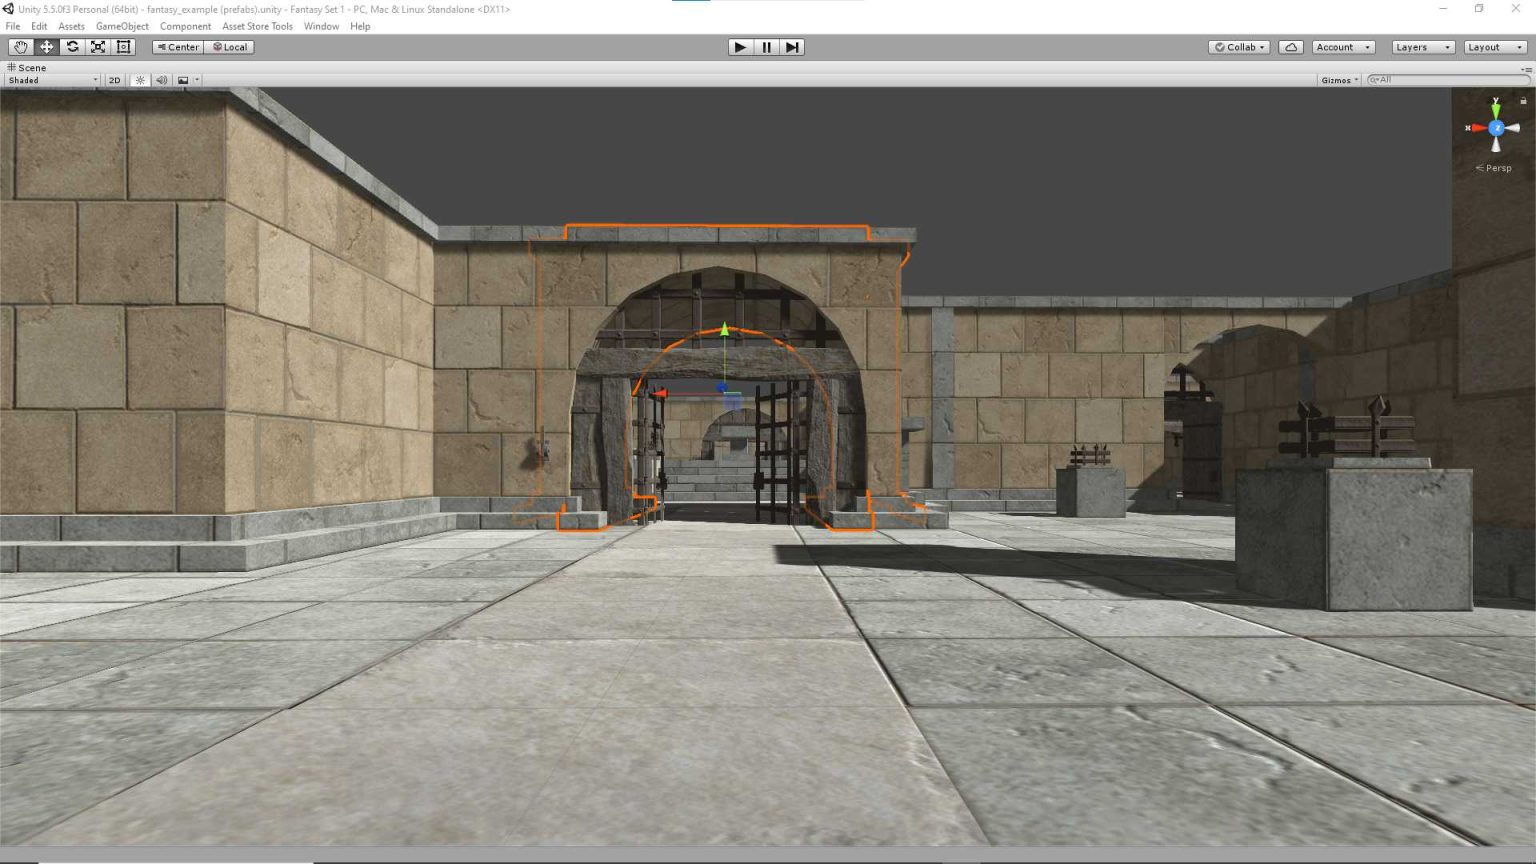The image size is (1536, 864).
Task: Select the Rotate tool
Action: click(x=72, y=47)
